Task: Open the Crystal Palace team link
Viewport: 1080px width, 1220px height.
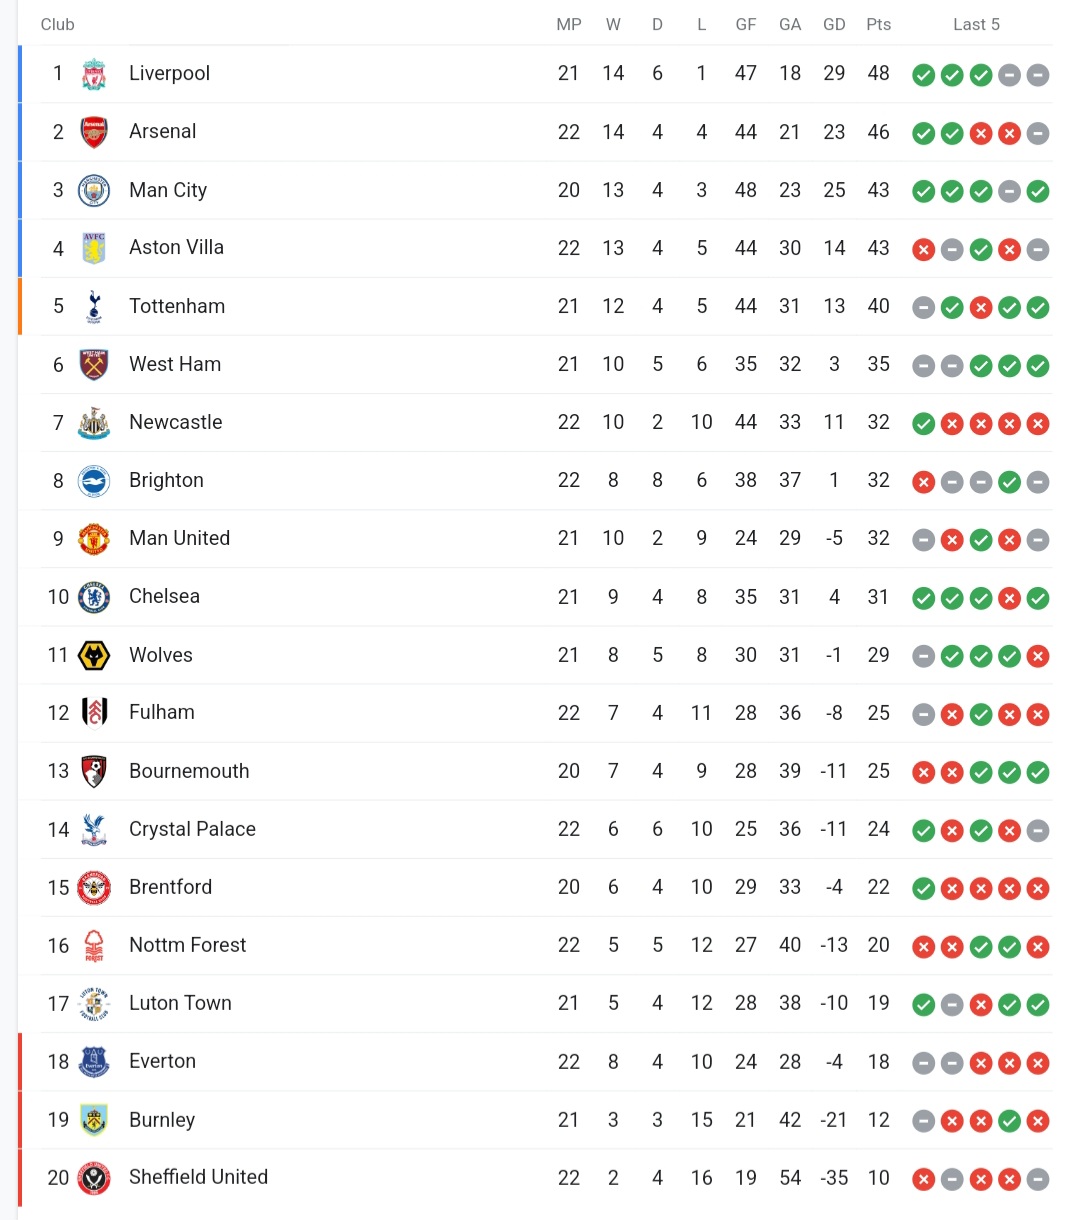Action: [x=192, y=829]
